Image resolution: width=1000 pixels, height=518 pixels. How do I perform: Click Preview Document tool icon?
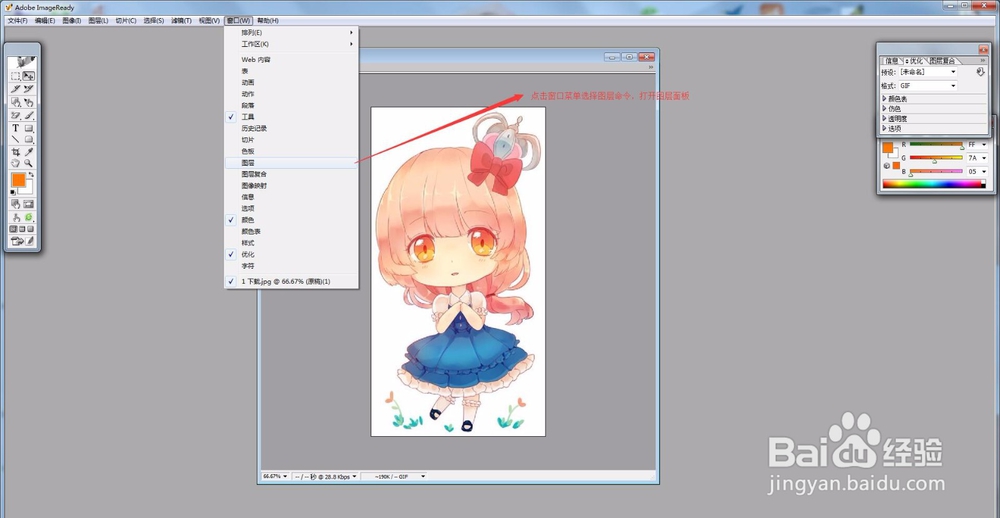(x=15, y=217)
